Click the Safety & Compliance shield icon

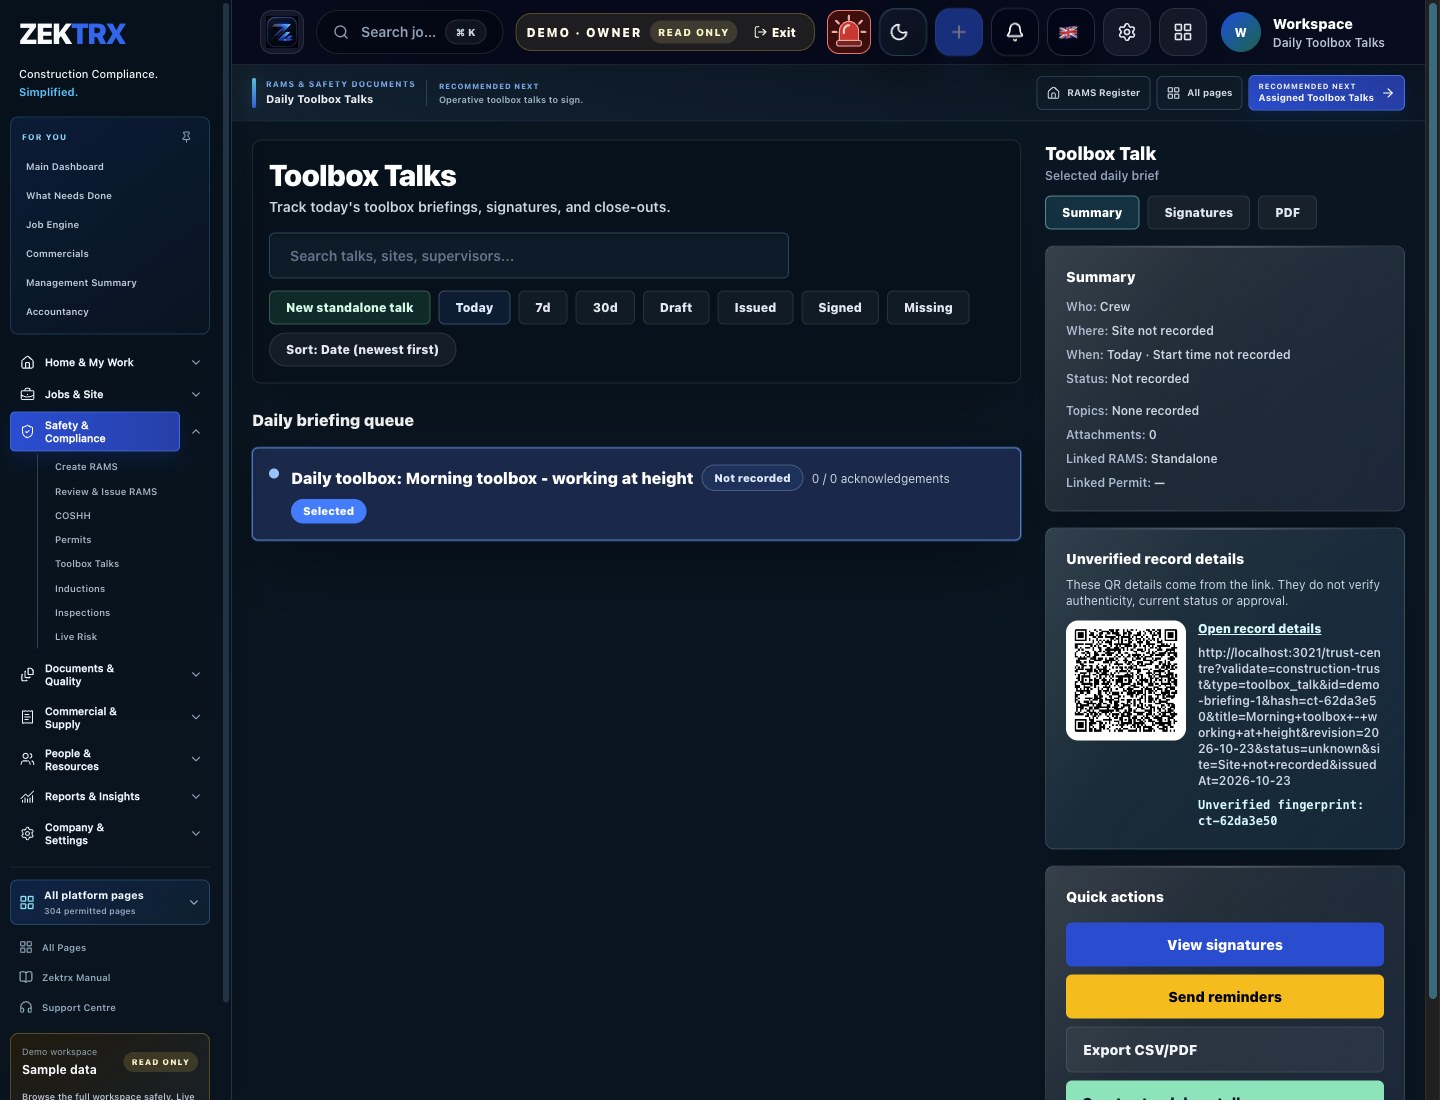[x=28, y=432]
